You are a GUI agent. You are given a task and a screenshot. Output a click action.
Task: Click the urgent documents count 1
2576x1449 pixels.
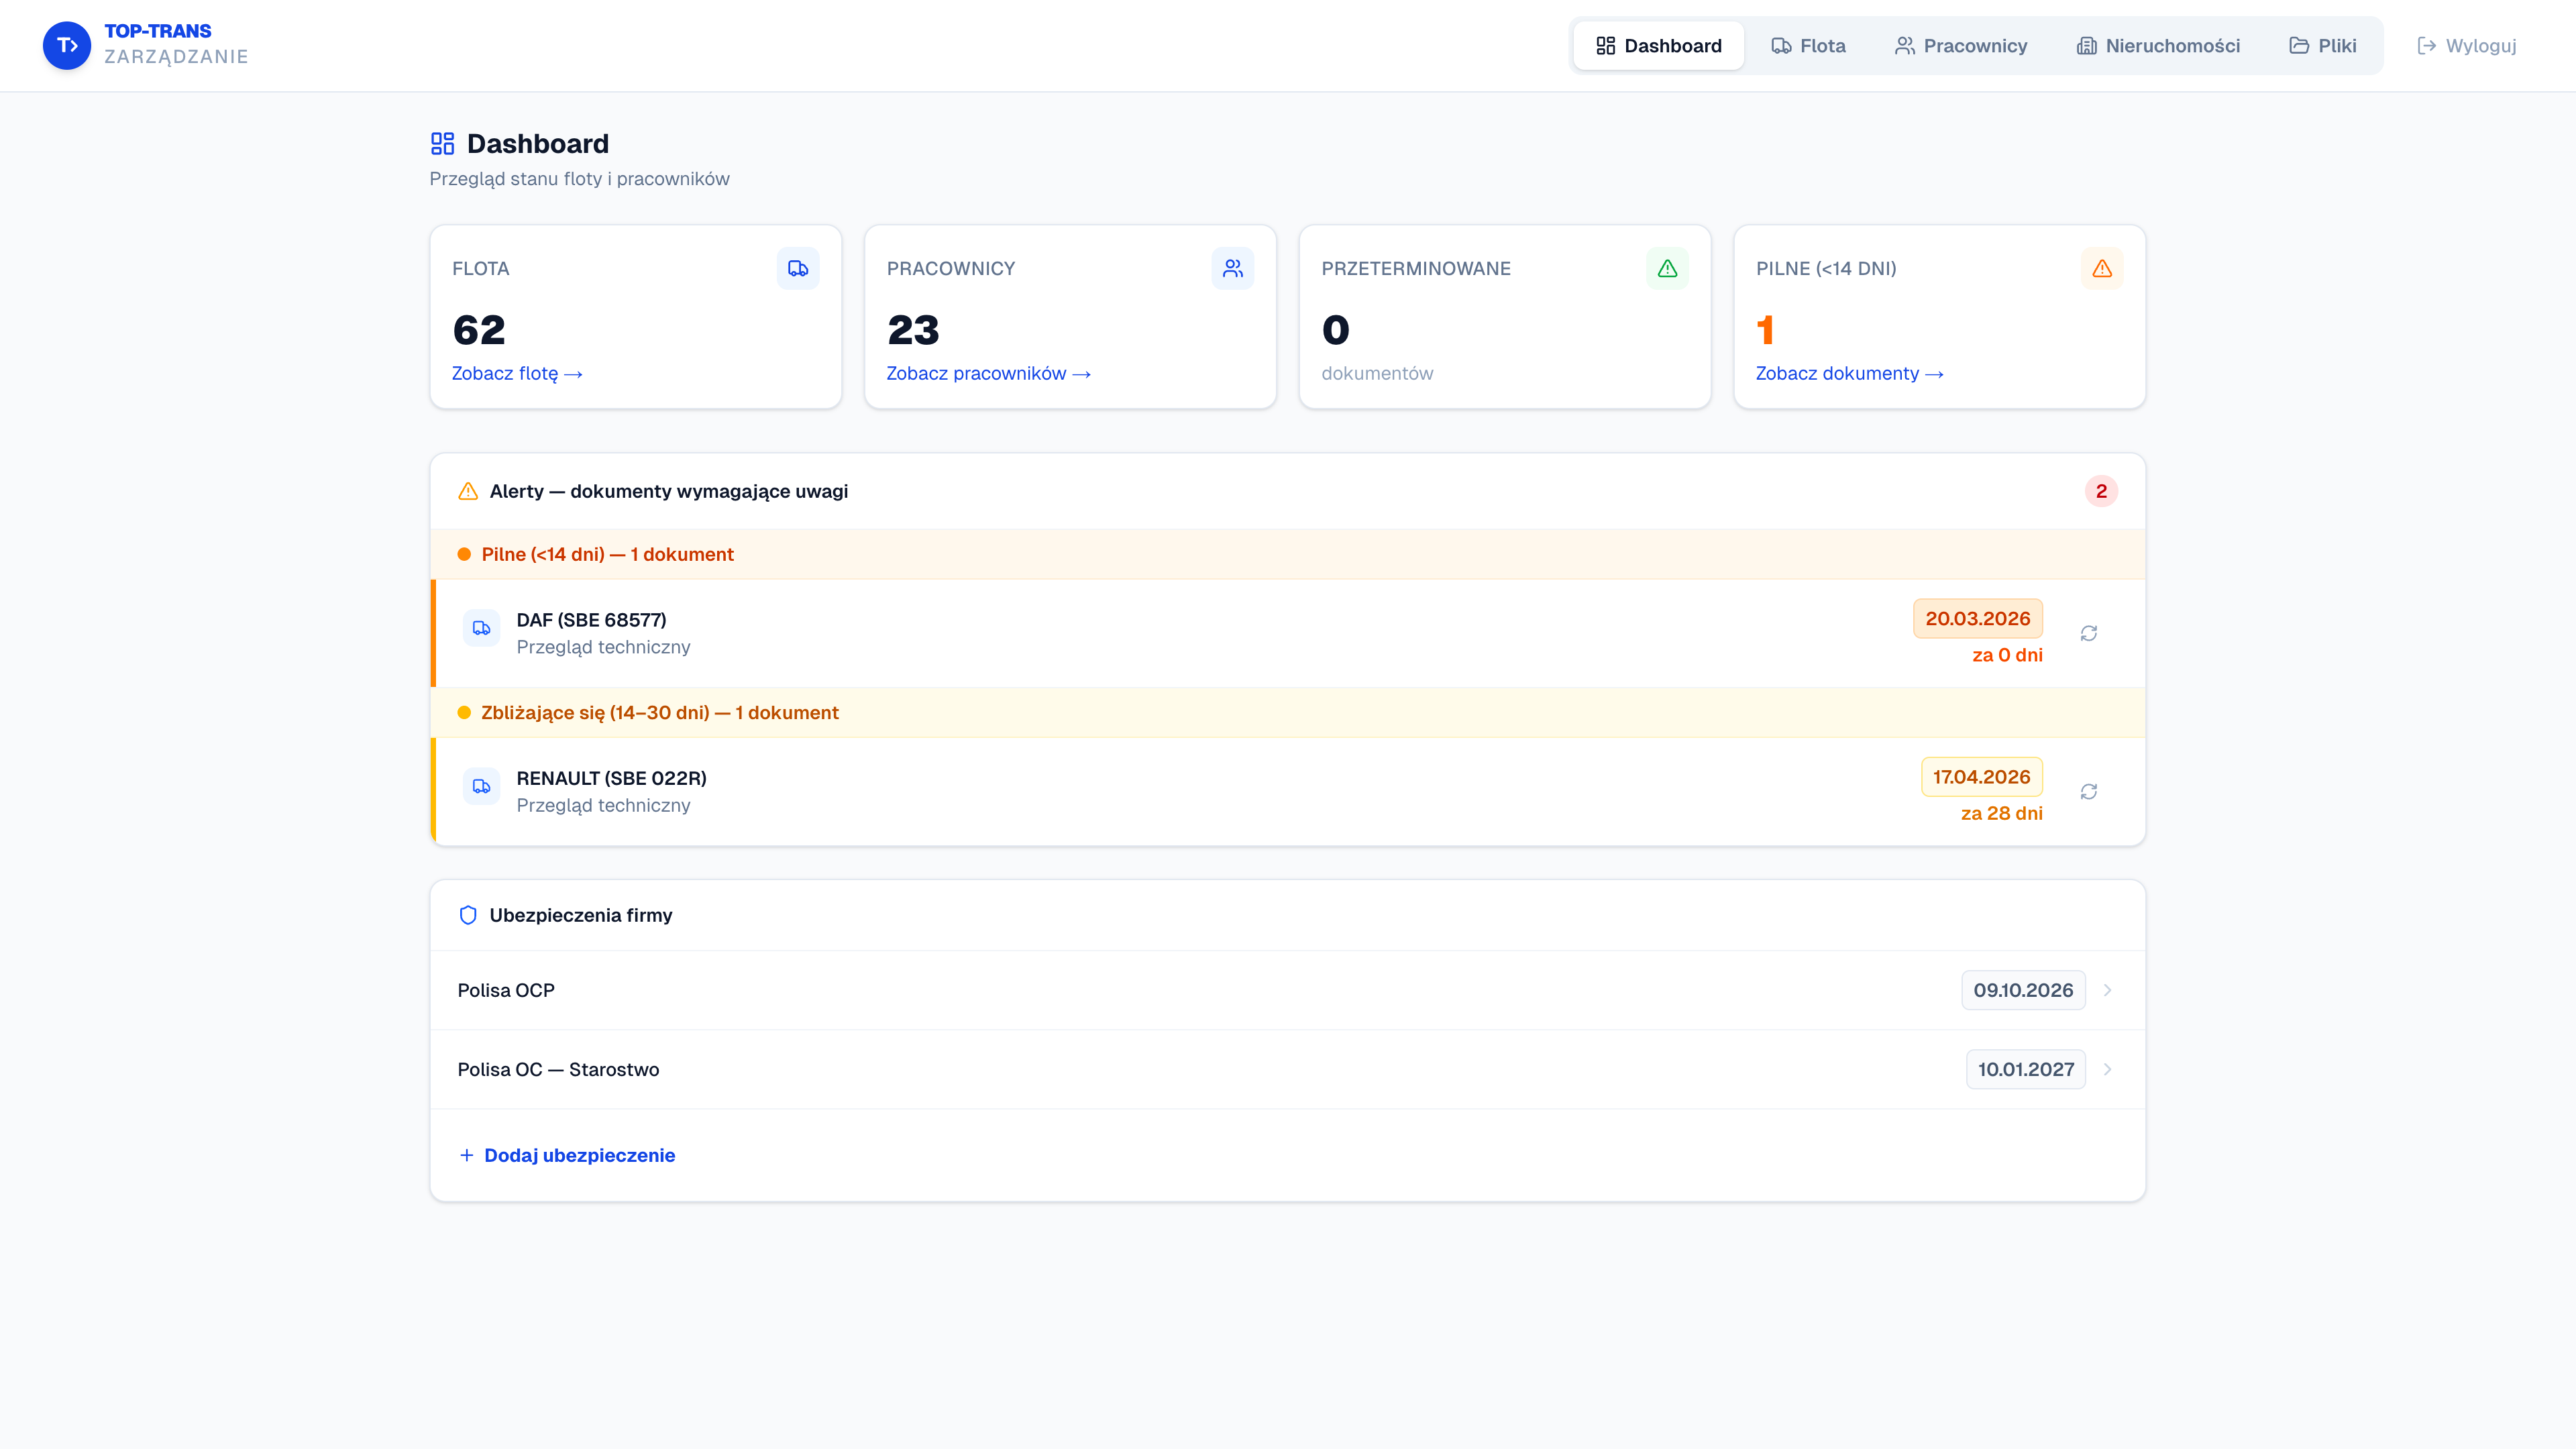tap(1765, 330)
